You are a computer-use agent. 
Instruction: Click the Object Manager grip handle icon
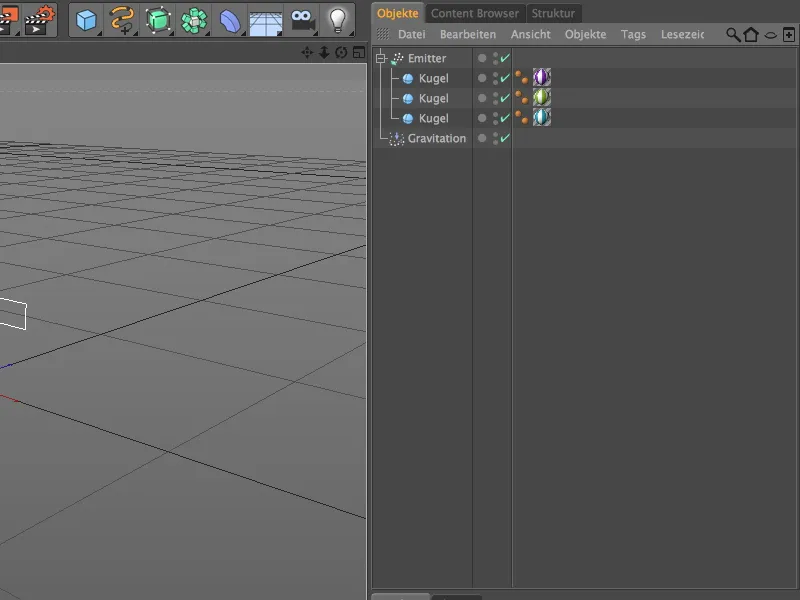[x=383, y=34]
